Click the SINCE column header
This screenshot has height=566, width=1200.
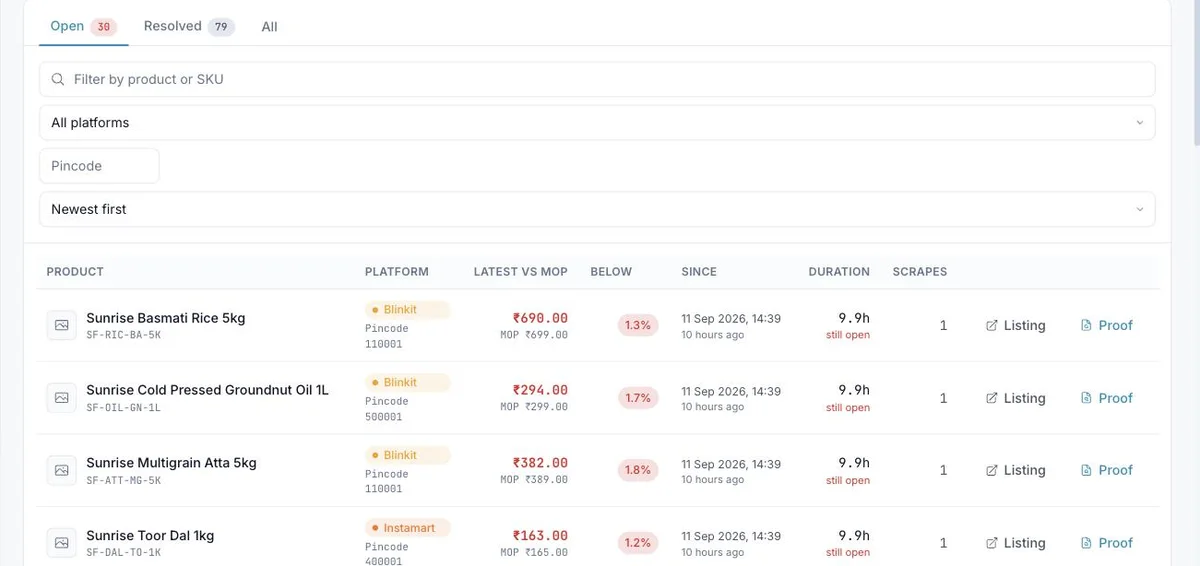coord(699,272)
